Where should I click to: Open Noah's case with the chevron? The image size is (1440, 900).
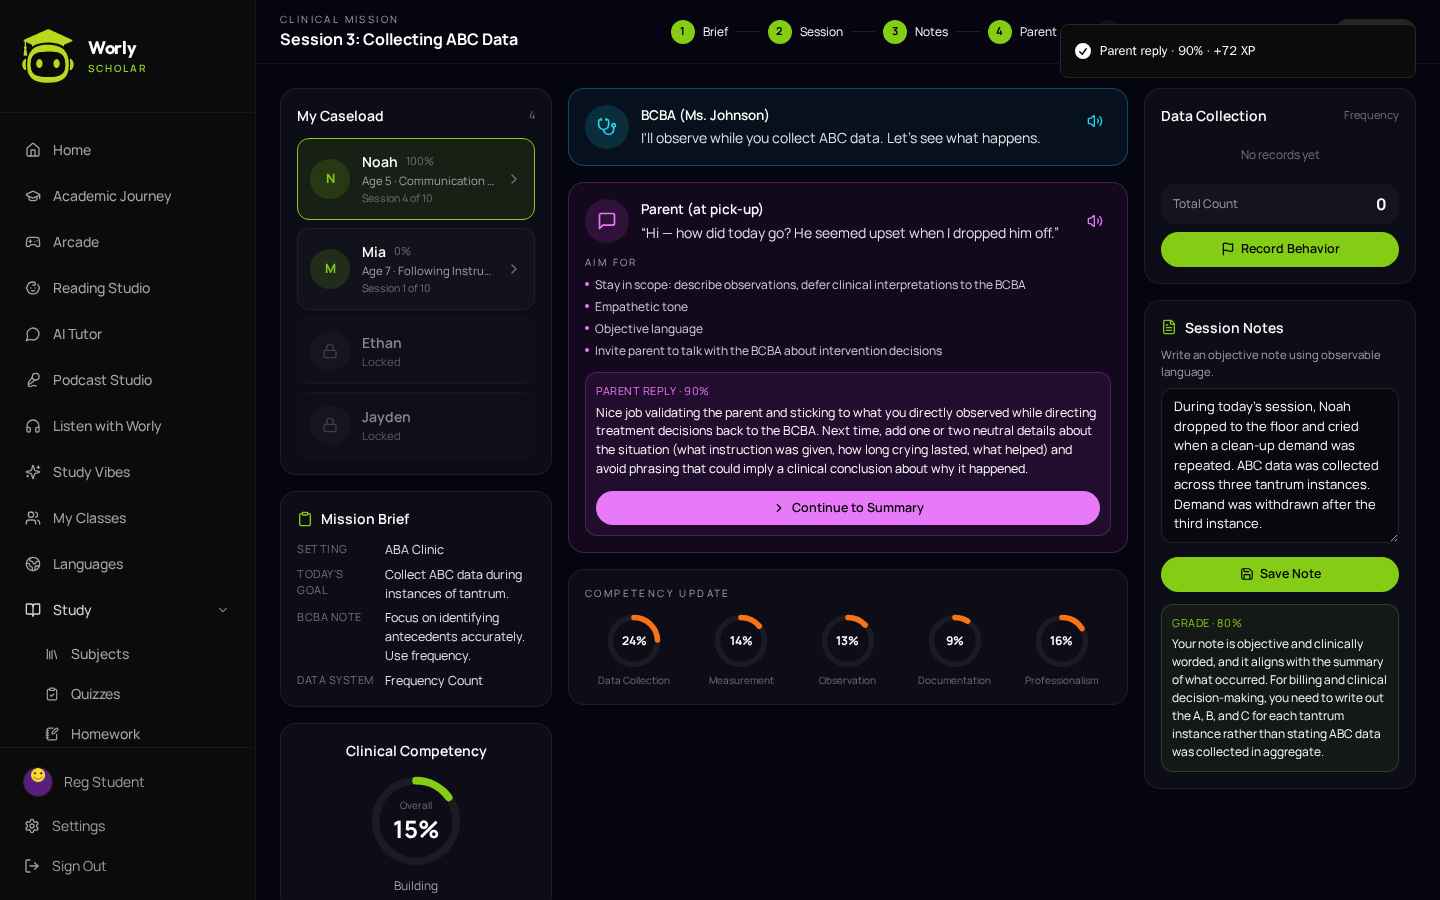tap(514, 179)
